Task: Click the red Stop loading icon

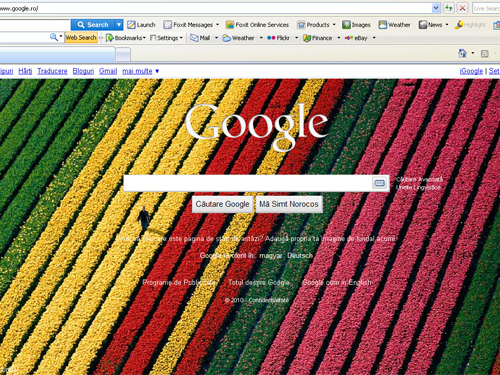Action: (x=462, y=8)
